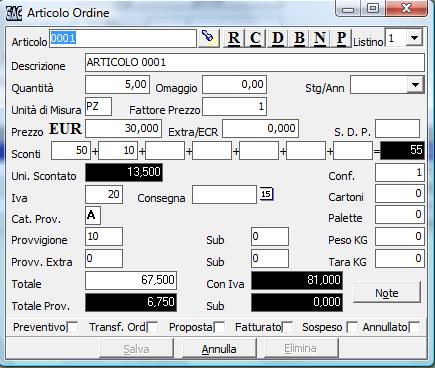The width and height of the screenshot is (435, 368).
Task: Click the S. D. P. field
Action: point(397,128)
